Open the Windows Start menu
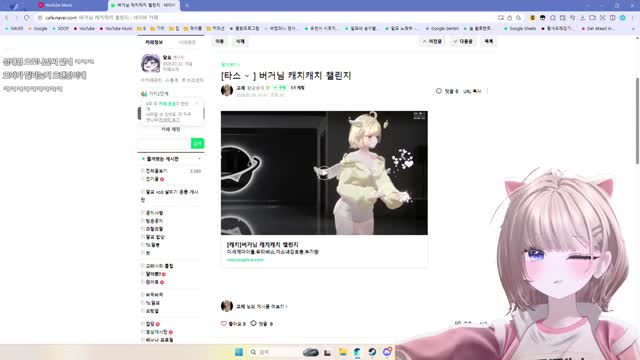 239,352
